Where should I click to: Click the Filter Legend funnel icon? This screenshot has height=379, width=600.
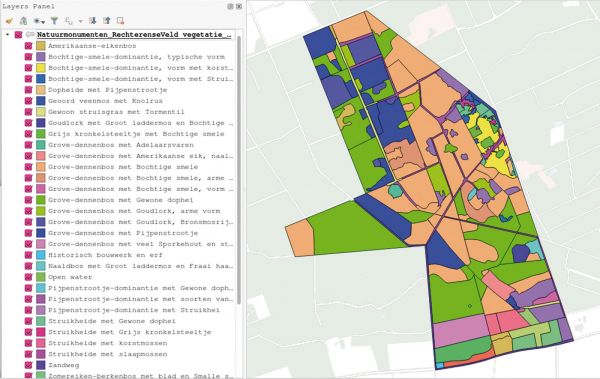(55, 21)
